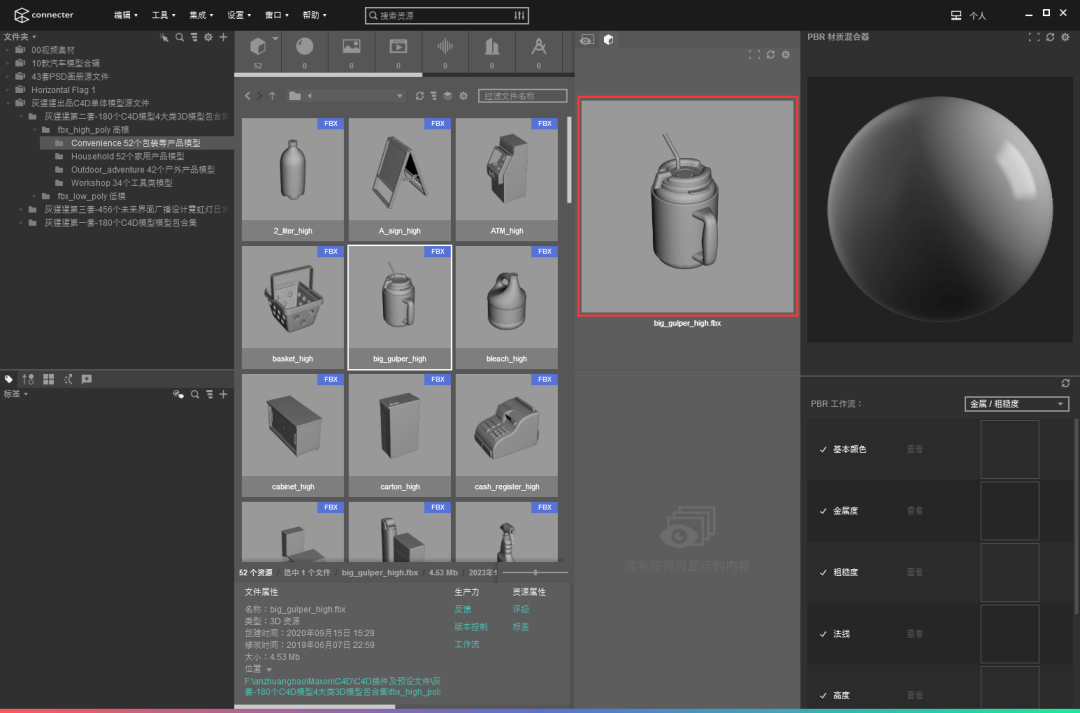Click the refresh icon in file browser toolbar
This screenshot has width=1080, height=713.
(x=419, y=96)
